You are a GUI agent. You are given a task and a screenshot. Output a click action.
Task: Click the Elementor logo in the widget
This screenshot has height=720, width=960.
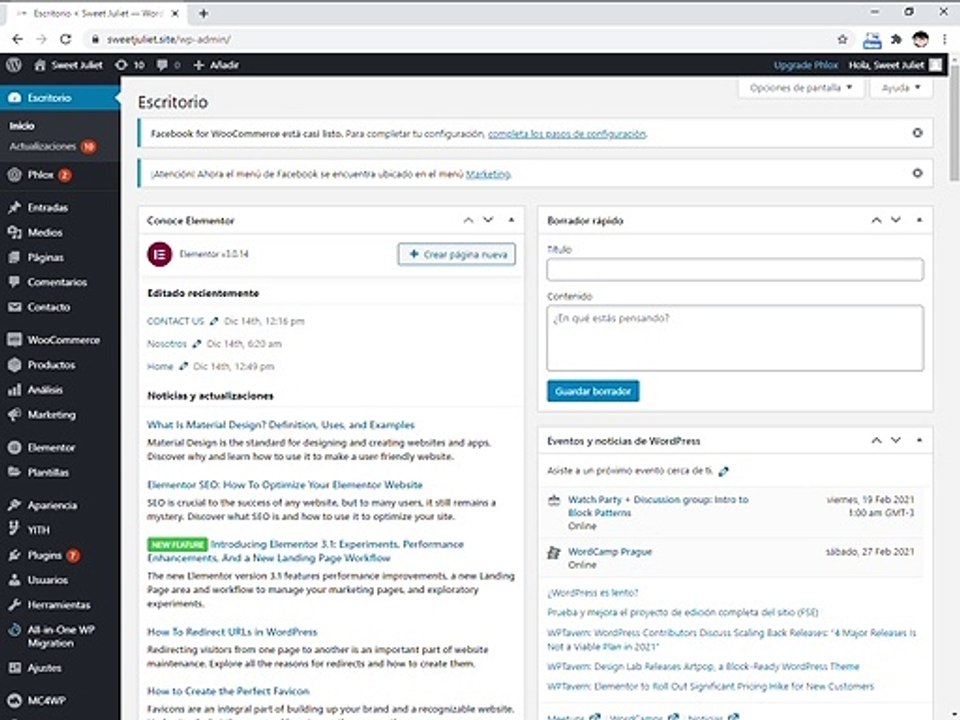160,254
